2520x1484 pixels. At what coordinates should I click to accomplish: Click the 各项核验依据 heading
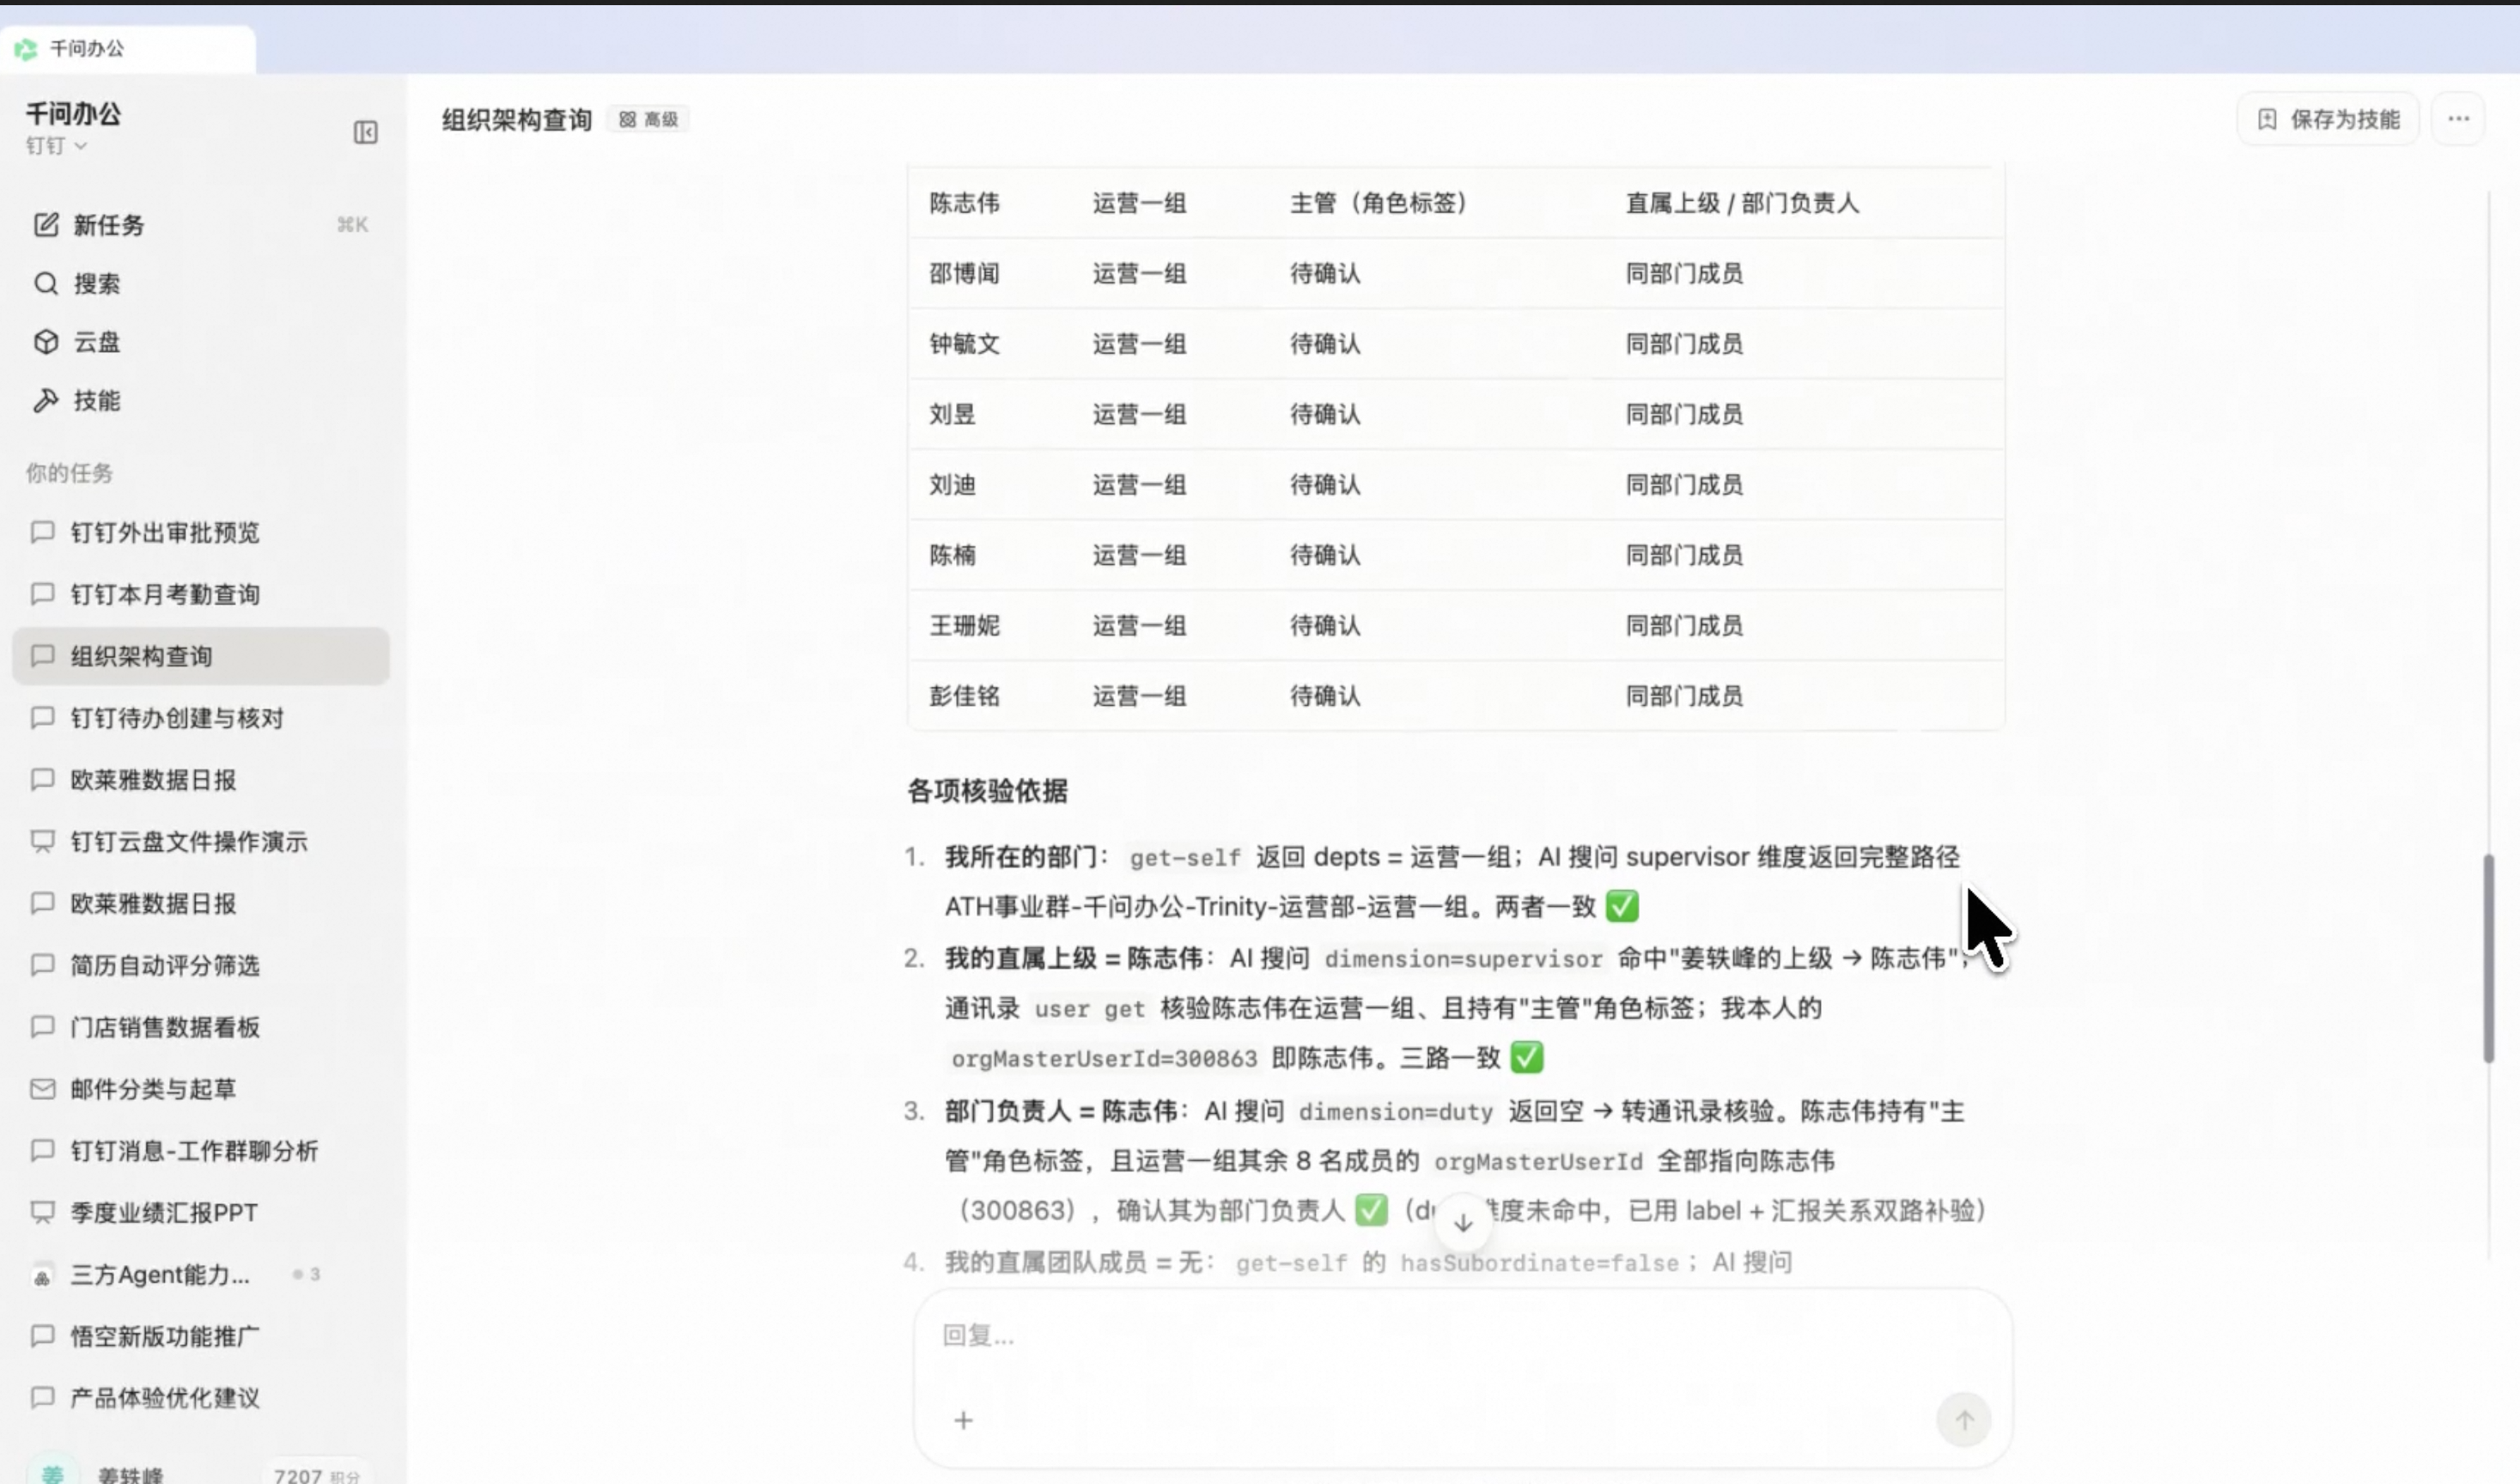(987, 791)
